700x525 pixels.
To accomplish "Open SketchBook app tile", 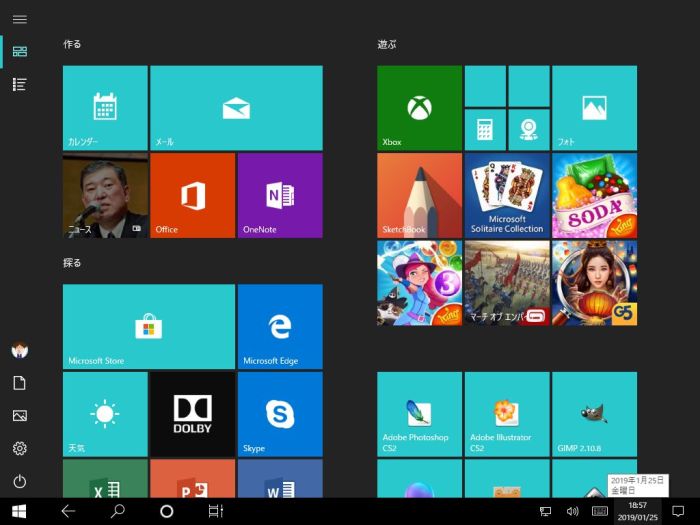I will [419, 195].
